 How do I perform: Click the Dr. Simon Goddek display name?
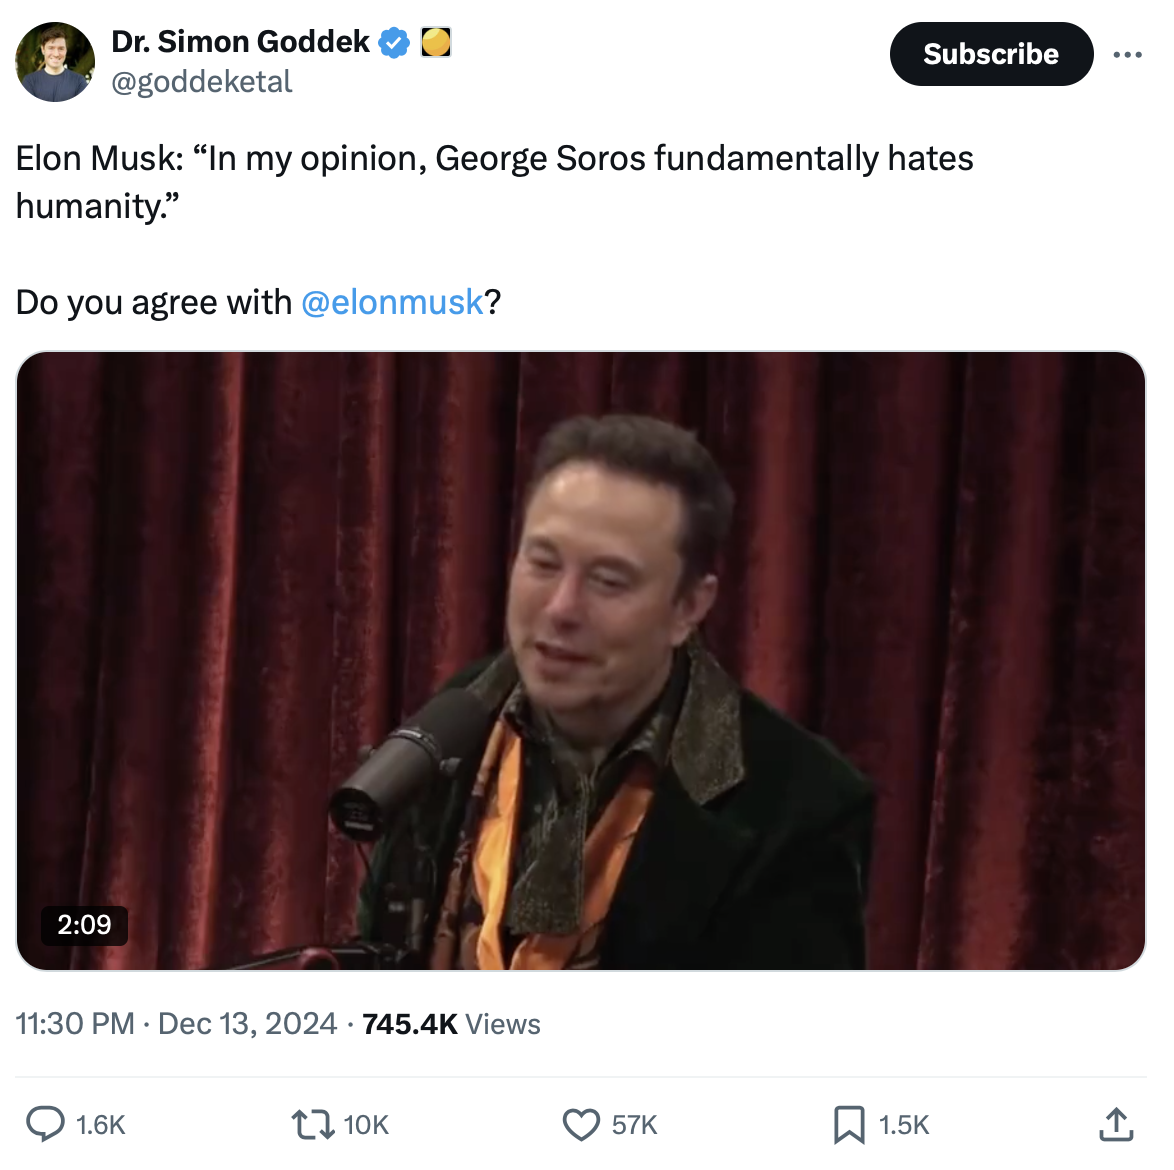click(240, 42)
